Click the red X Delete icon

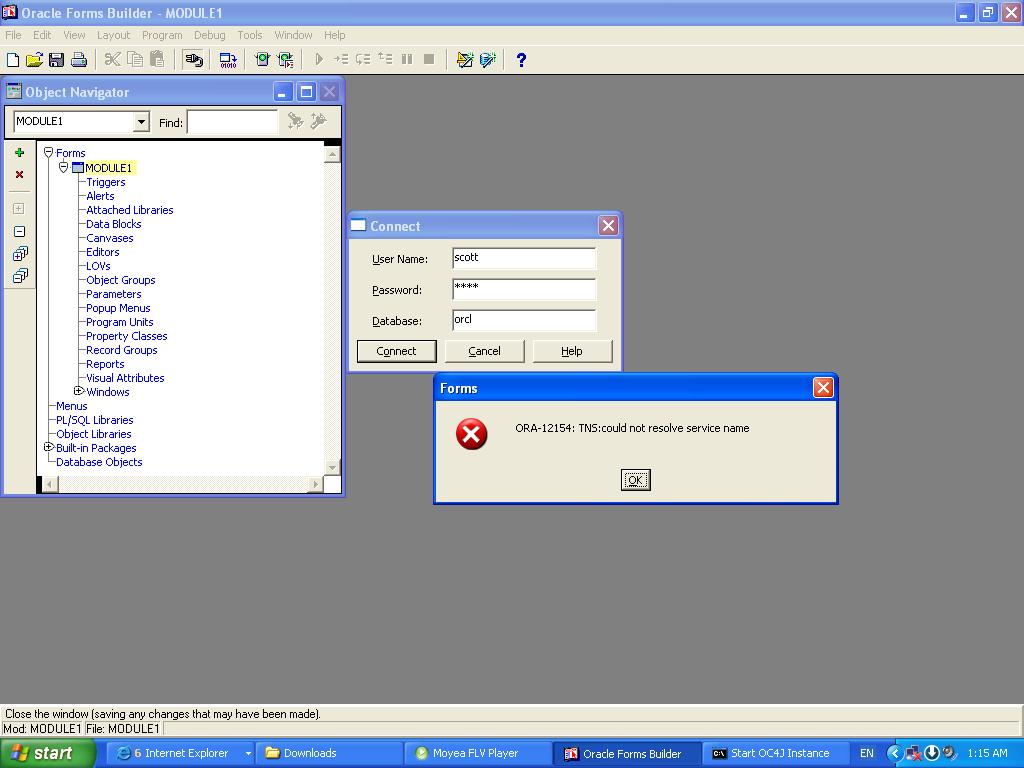click(x=20, y=175)
